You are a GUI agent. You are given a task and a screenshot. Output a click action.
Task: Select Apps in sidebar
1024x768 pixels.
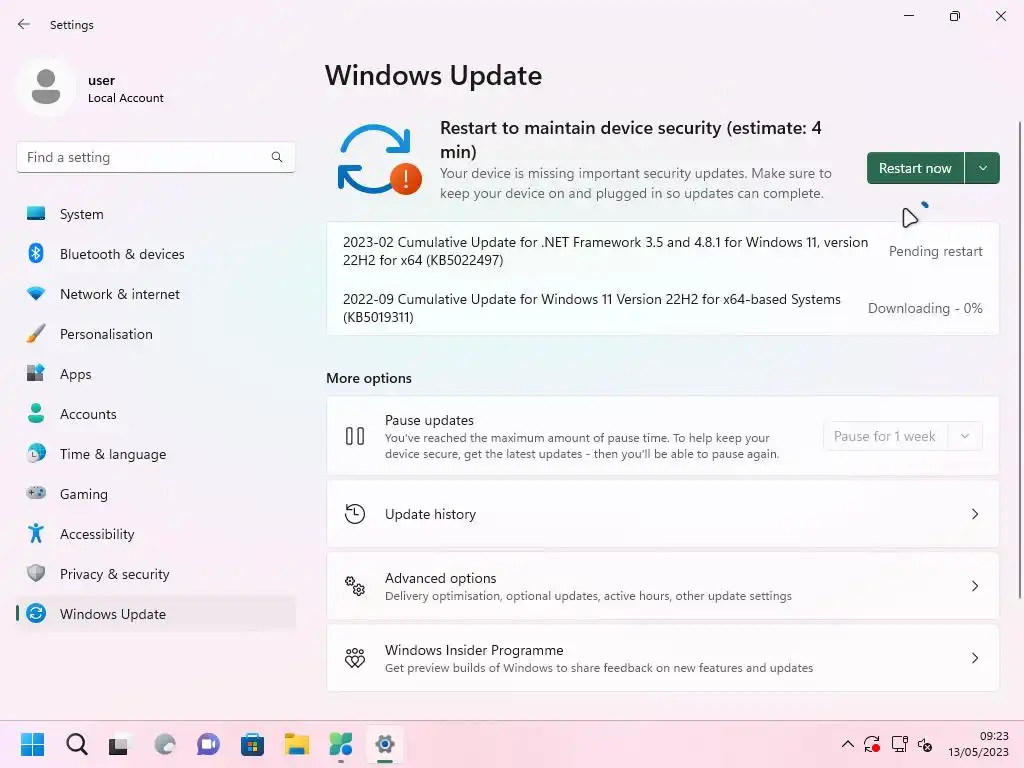coord(155,374)
